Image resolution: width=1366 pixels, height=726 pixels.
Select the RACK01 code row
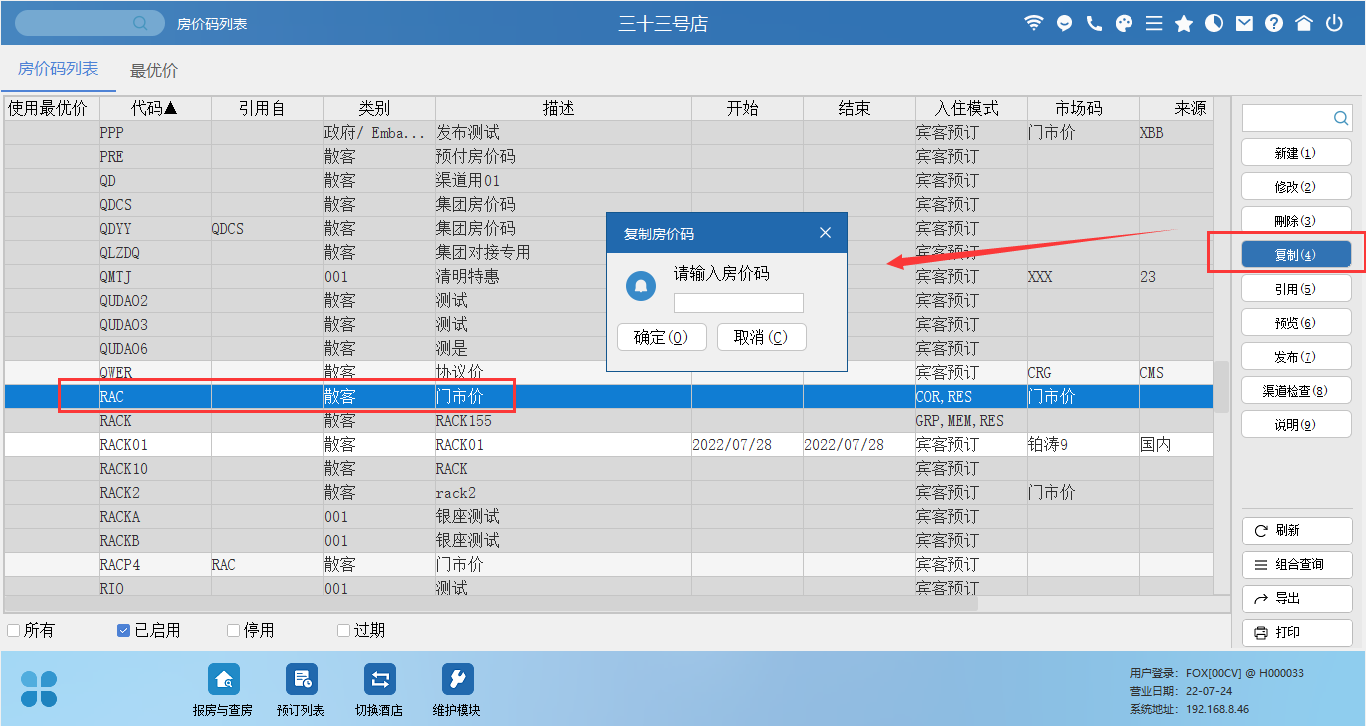coord(608,445)
